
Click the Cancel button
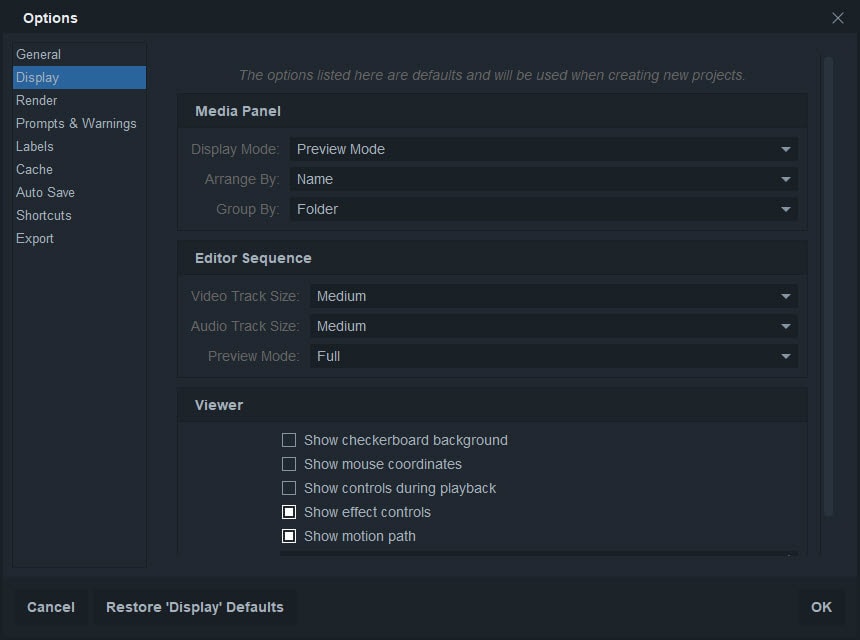pyautogui.click(x=51, y=607)
